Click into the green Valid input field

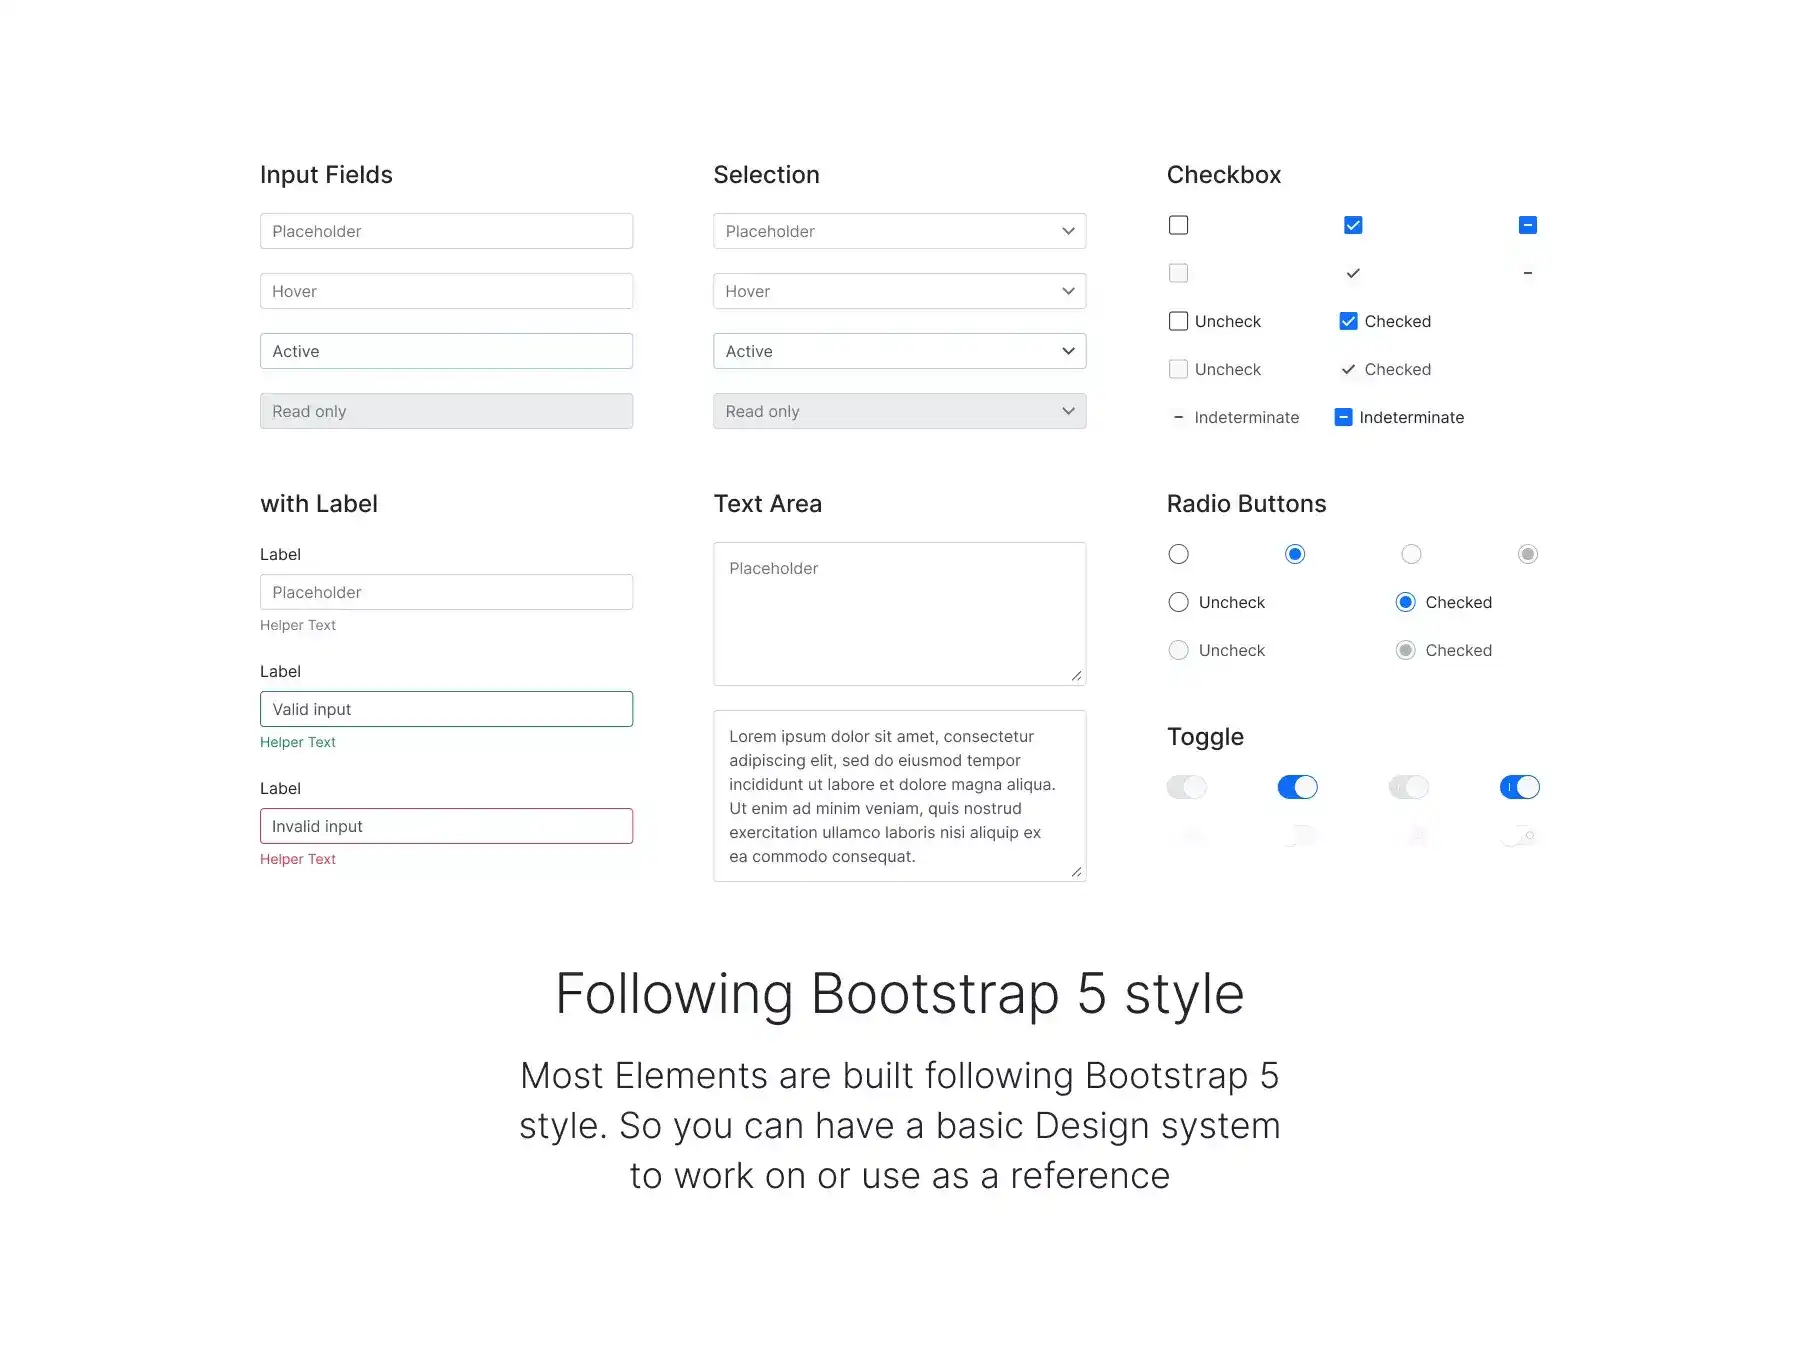pyautogui.click(x=446, y=709)
